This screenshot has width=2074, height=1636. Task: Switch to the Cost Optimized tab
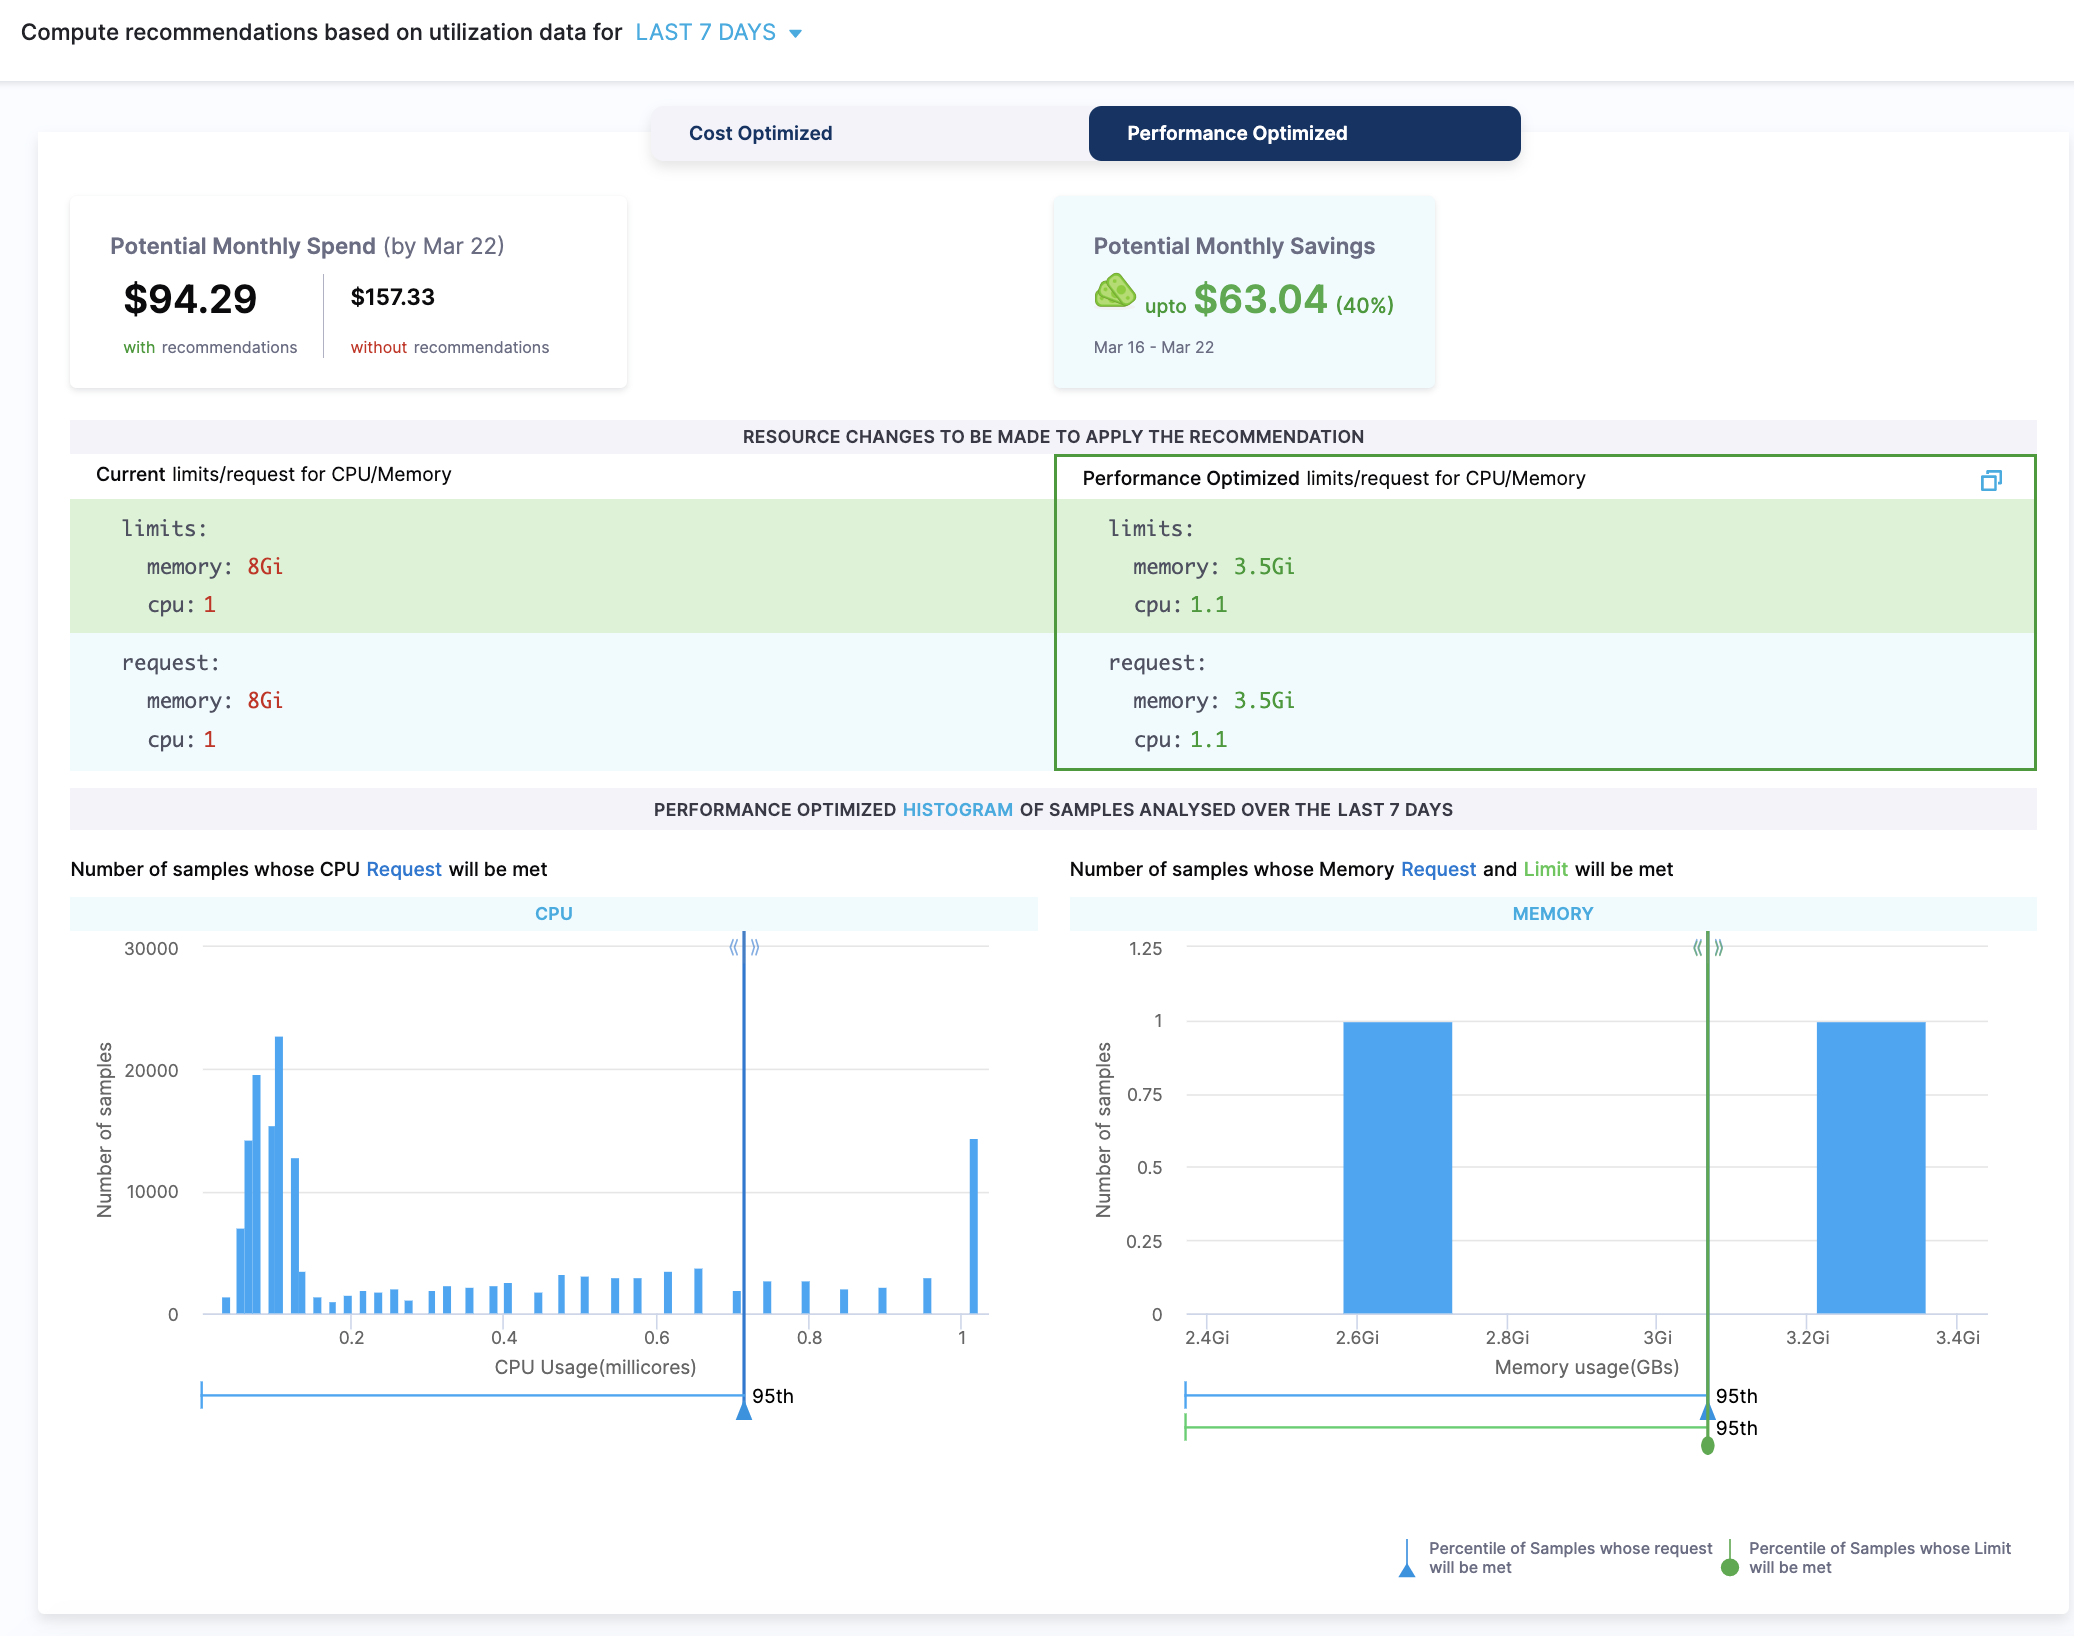760,134
